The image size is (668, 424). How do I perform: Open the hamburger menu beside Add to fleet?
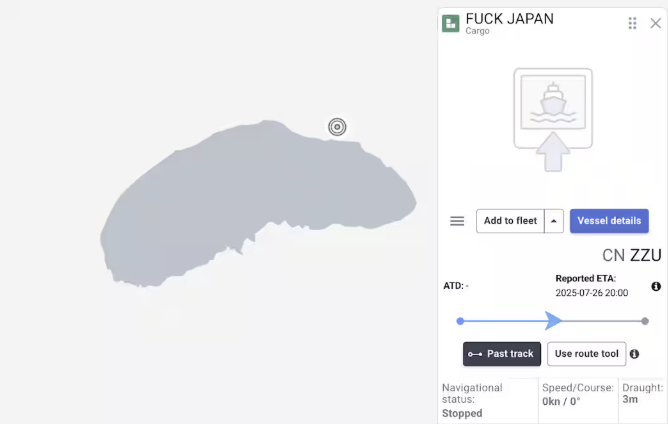pyautogui.click(x=457, y=221)
